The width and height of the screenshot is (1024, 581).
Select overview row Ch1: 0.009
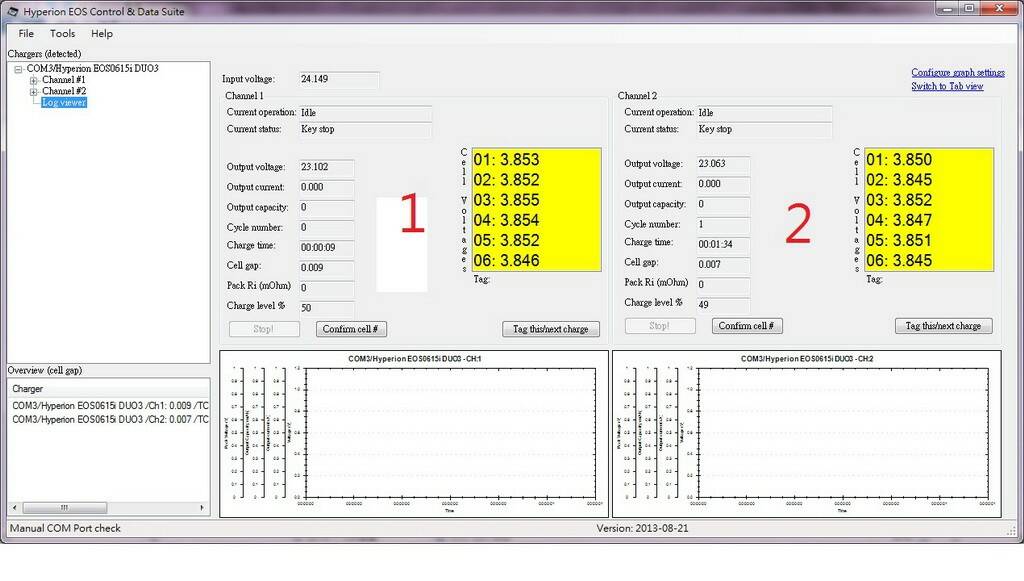coord(110,405)
